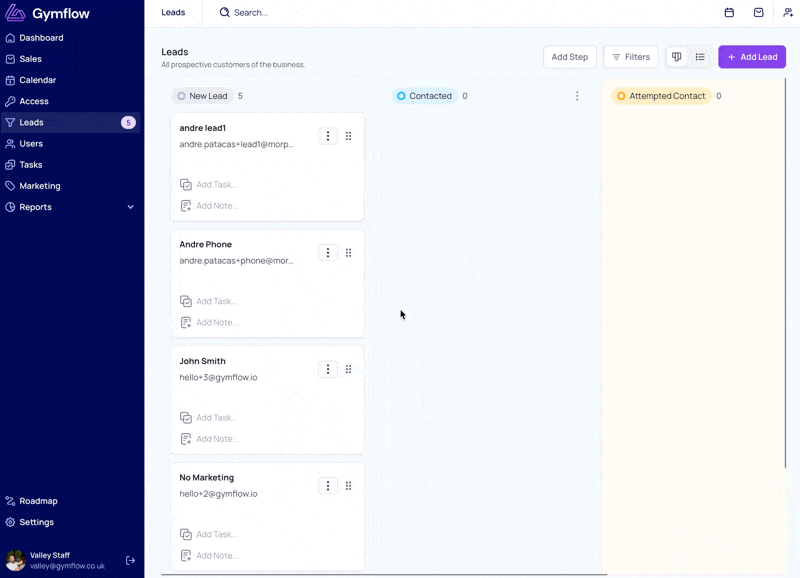Screen dimensions: 800x578
Task: Open the Filters button
Action: (631, 57)
